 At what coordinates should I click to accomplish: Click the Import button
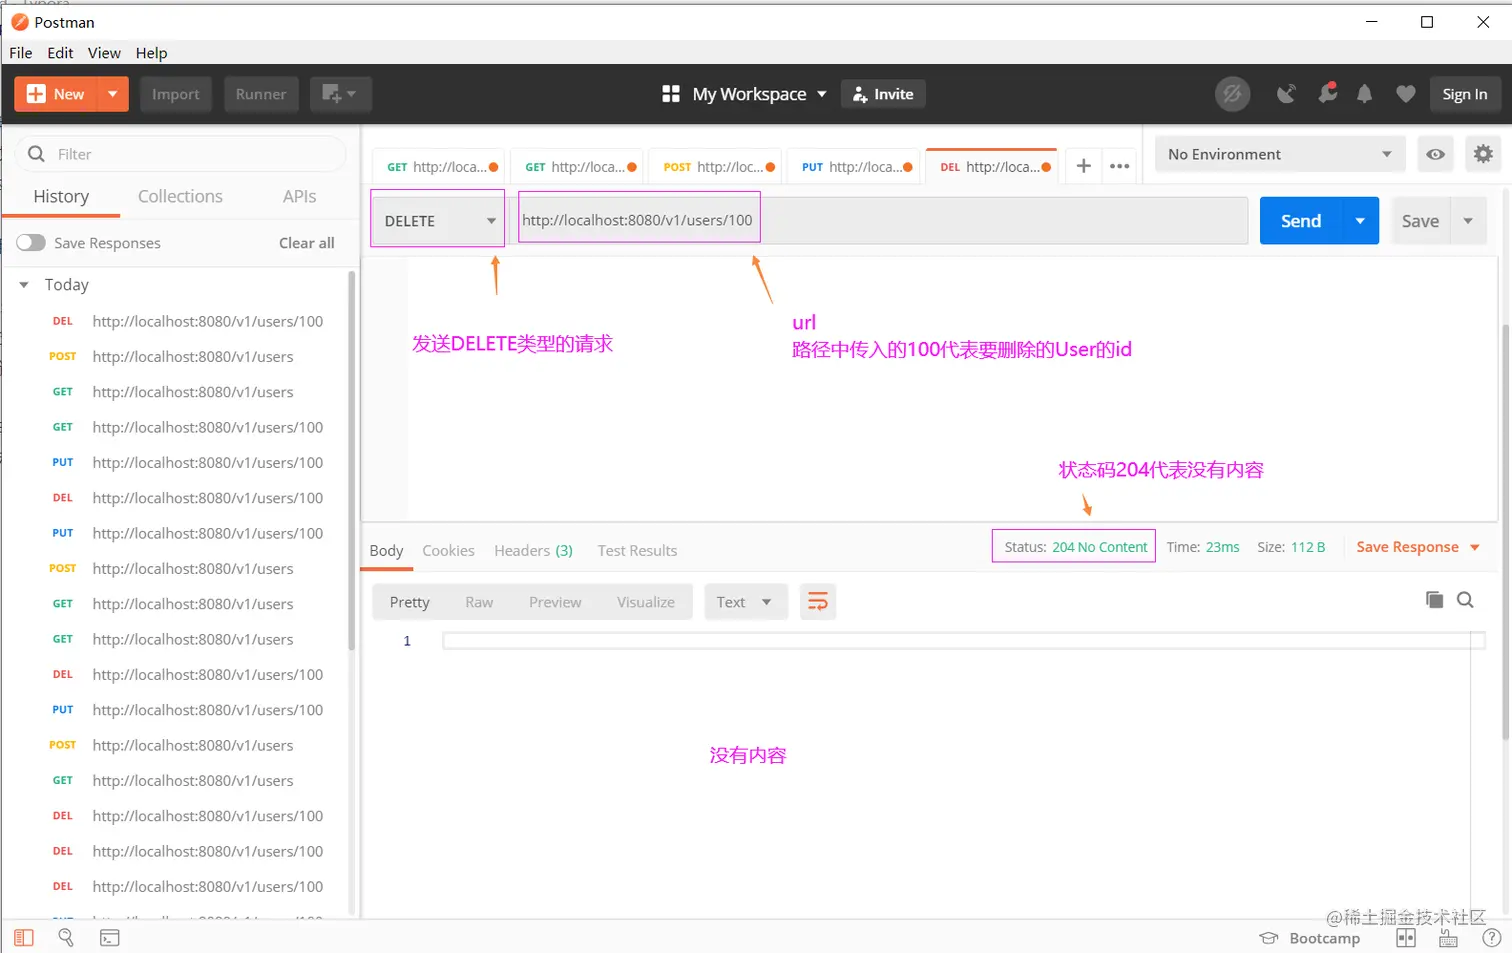pos(176,94)
